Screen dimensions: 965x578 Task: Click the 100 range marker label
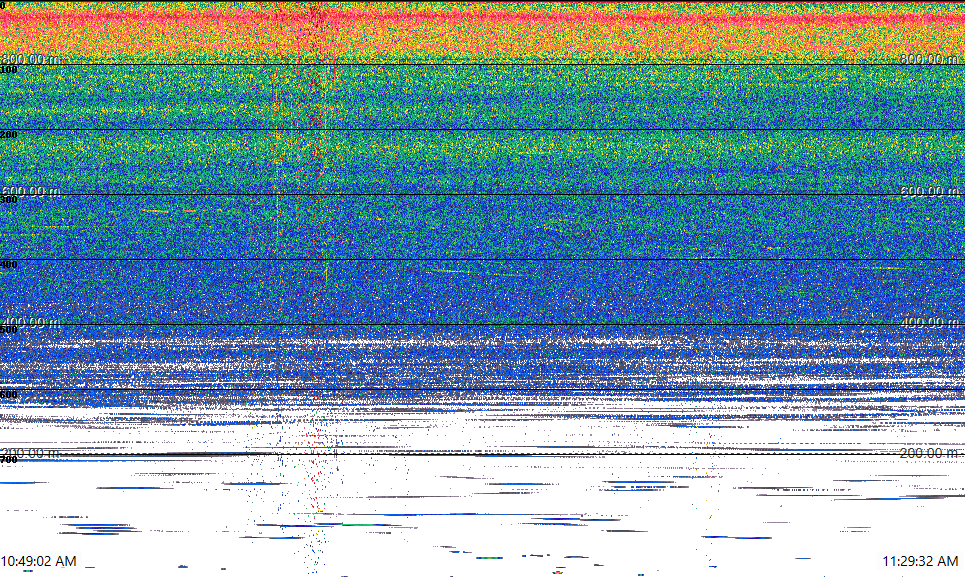point(9,70)
